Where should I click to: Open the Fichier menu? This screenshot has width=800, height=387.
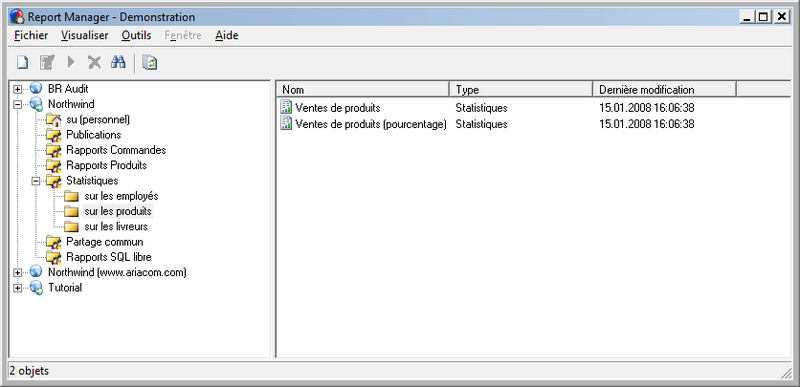click(x=31, y=36)
